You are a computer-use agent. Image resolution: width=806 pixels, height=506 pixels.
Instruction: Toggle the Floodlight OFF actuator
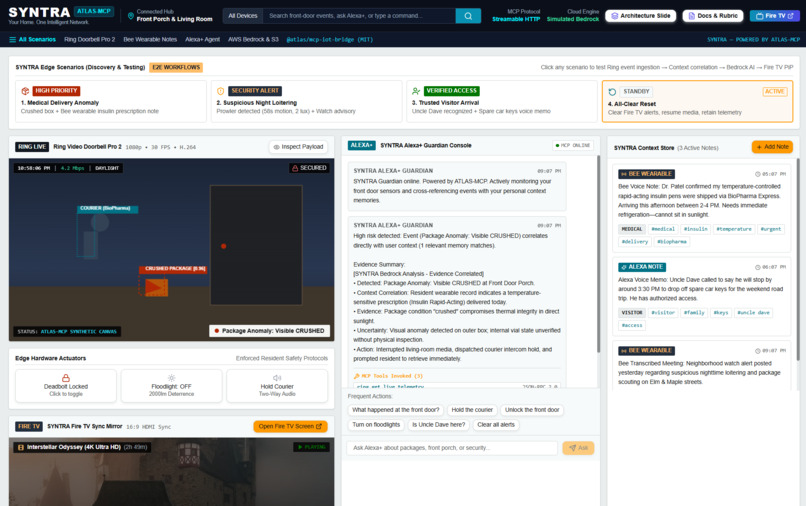coord(171,386)
